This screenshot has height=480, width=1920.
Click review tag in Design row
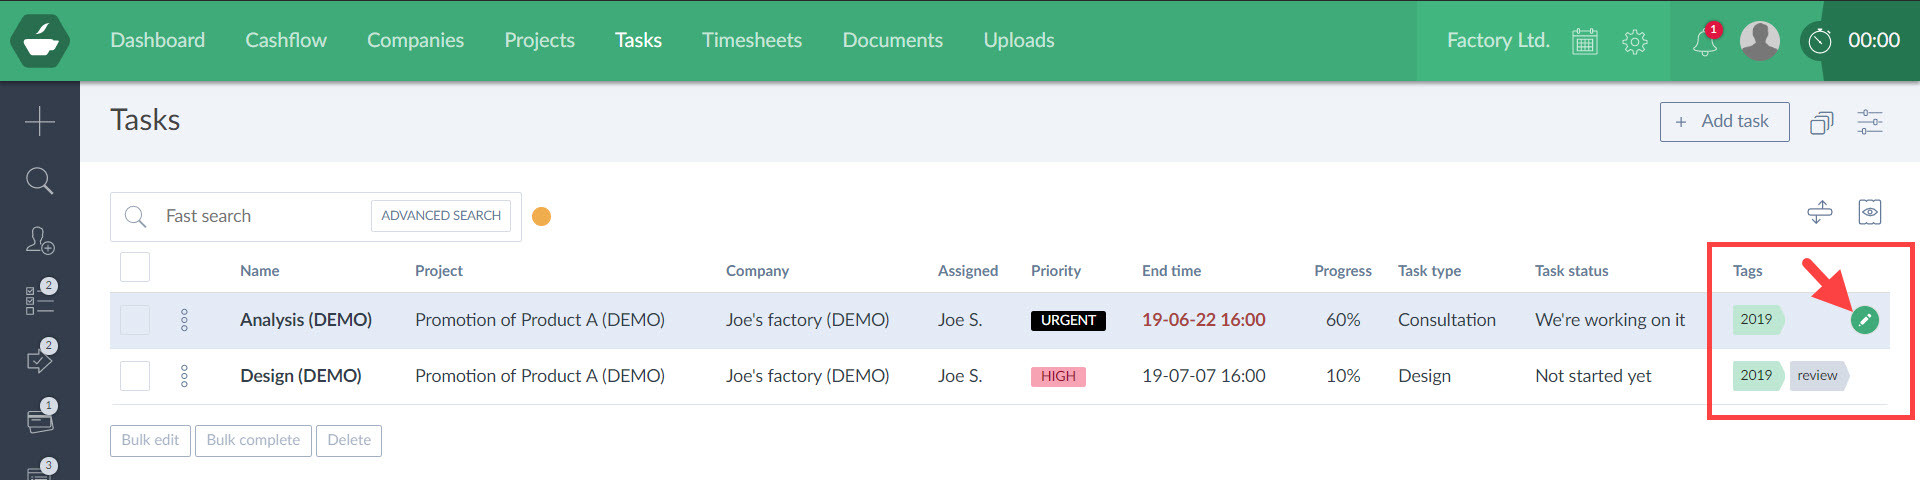coord(1819,375)
